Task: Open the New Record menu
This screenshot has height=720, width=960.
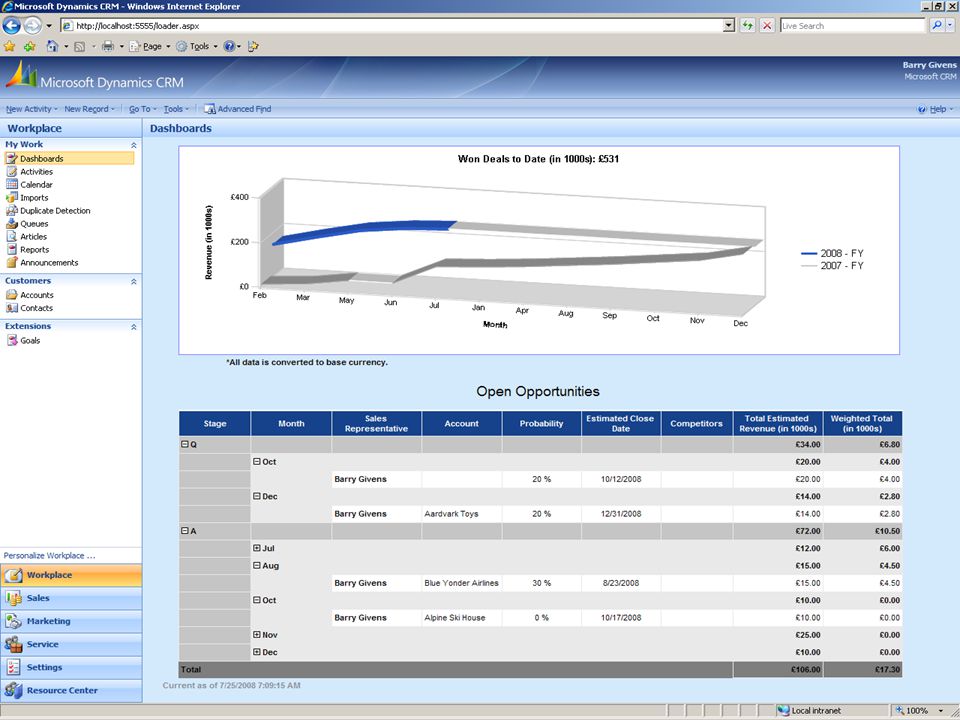Action: click(x=89, y=109)
